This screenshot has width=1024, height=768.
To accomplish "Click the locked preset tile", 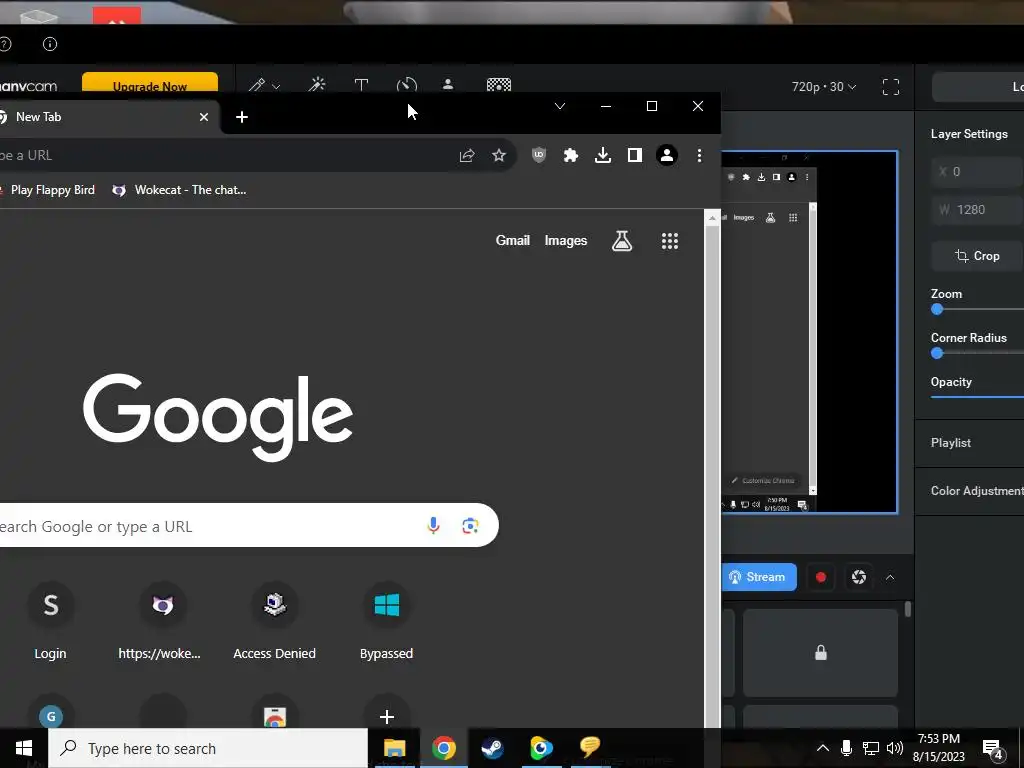I will [x=820, y=653].
